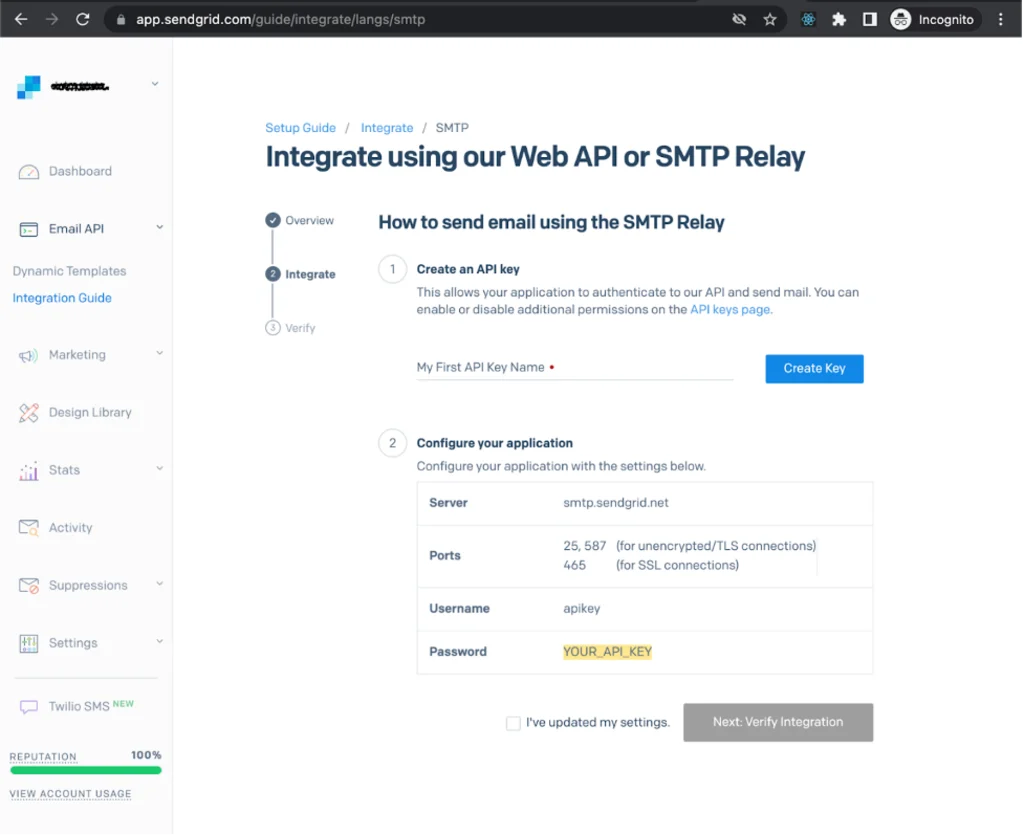Click the Activity envelope icon
The height and width of the screenshot is (835, 1024).
click(x=29, y=528)
